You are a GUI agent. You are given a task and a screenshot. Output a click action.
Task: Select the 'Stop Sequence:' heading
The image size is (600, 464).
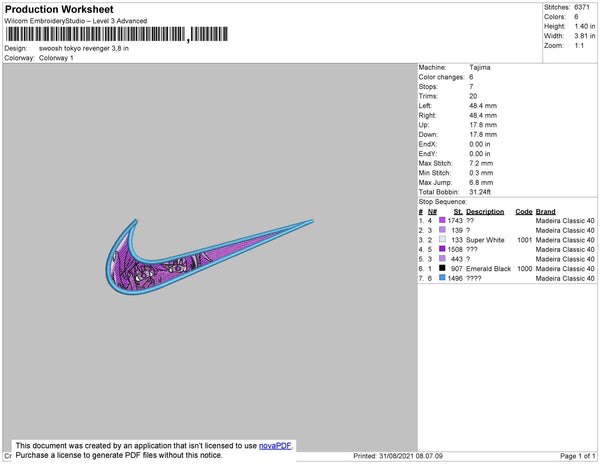point(443,202)
